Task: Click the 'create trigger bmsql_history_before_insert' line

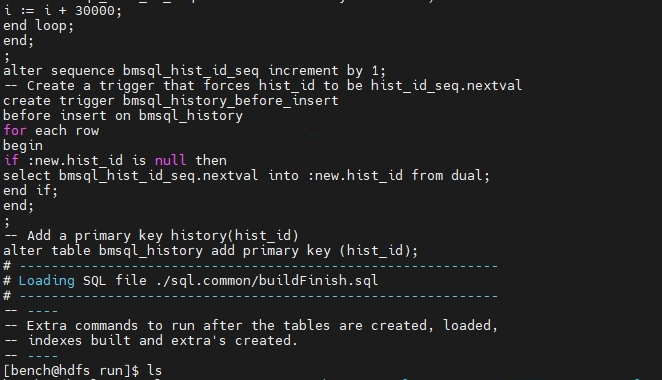Action: tap(171, 100)
